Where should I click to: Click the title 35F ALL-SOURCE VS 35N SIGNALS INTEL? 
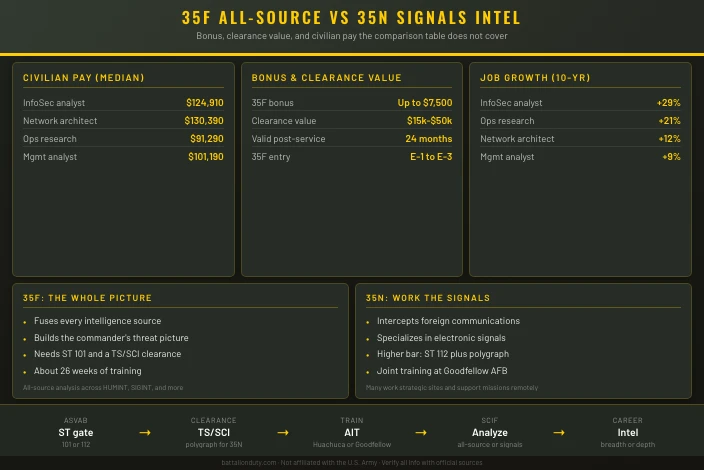coord(351,18)
